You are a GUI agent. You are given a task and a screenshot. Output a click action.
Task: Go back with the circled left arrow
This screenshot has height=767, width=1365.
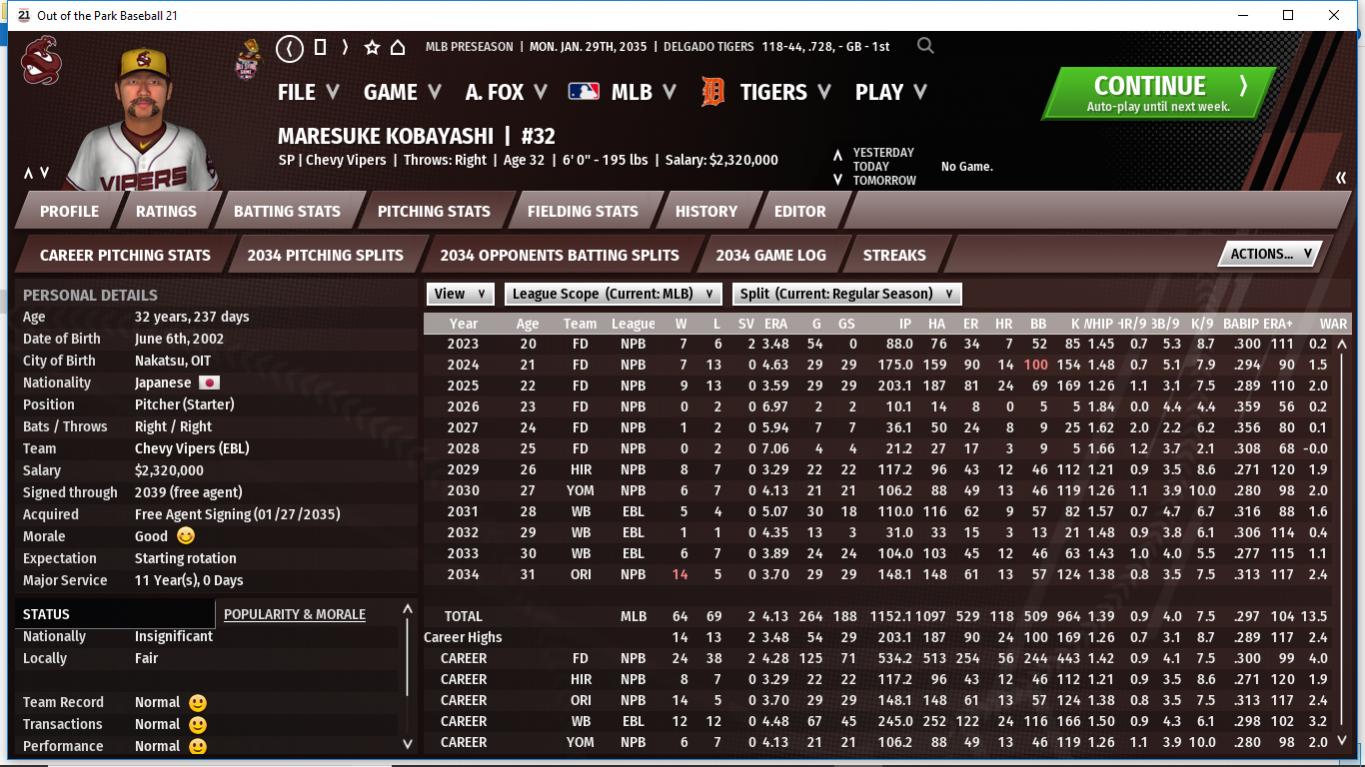coord(289,47)
